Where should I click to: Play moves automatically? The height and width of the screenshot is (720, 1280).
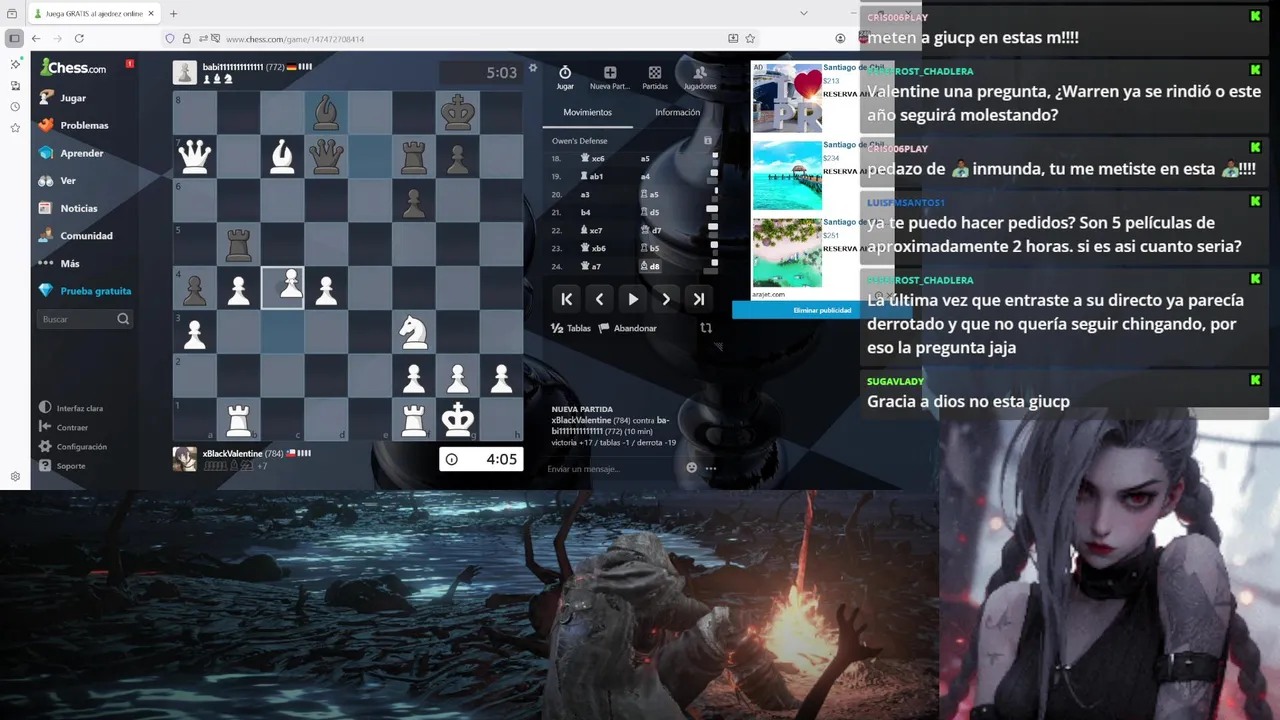[633, 299]
